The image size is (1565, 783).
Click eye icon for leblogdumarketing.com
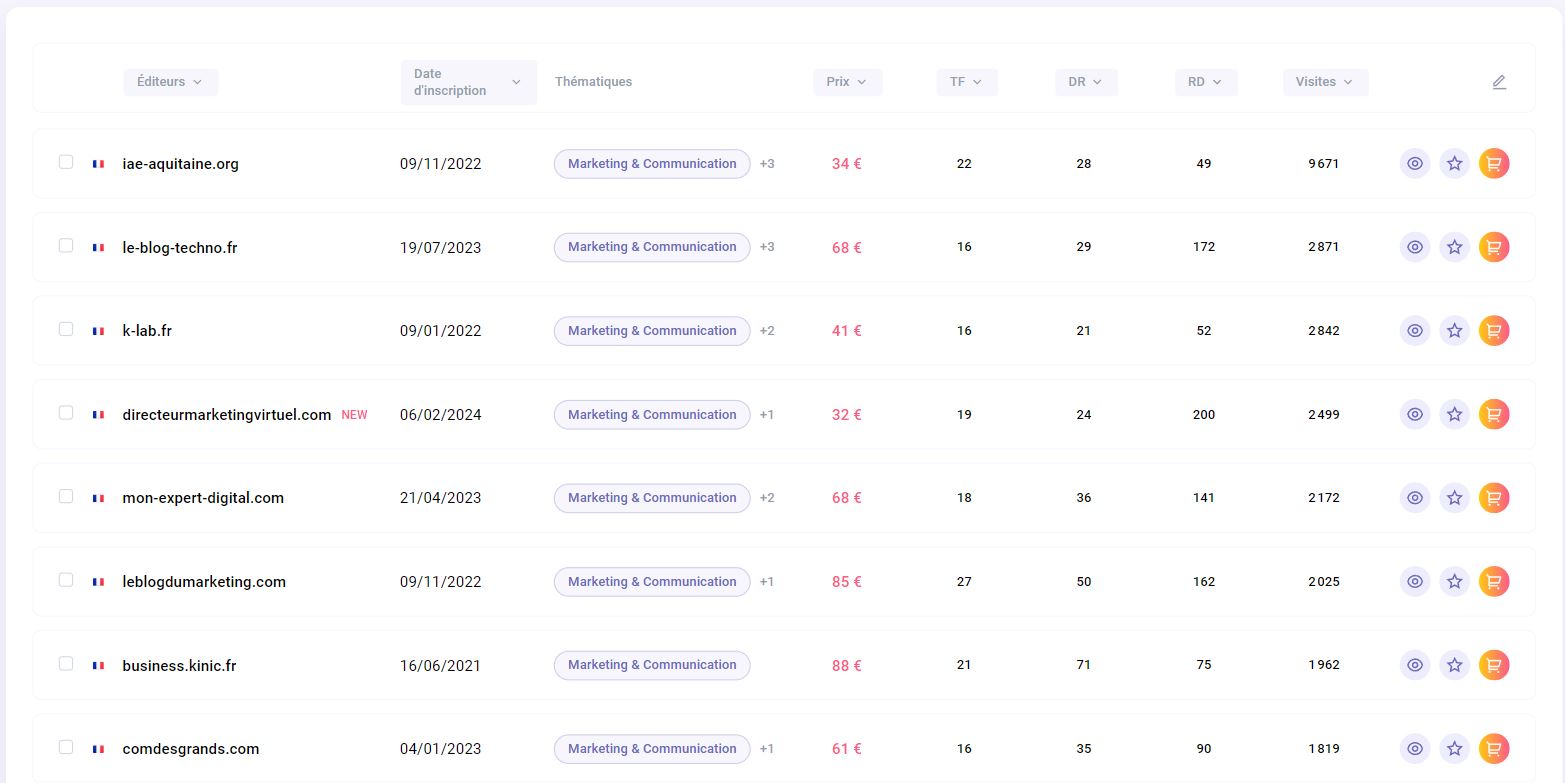(x=1414, y=581)
